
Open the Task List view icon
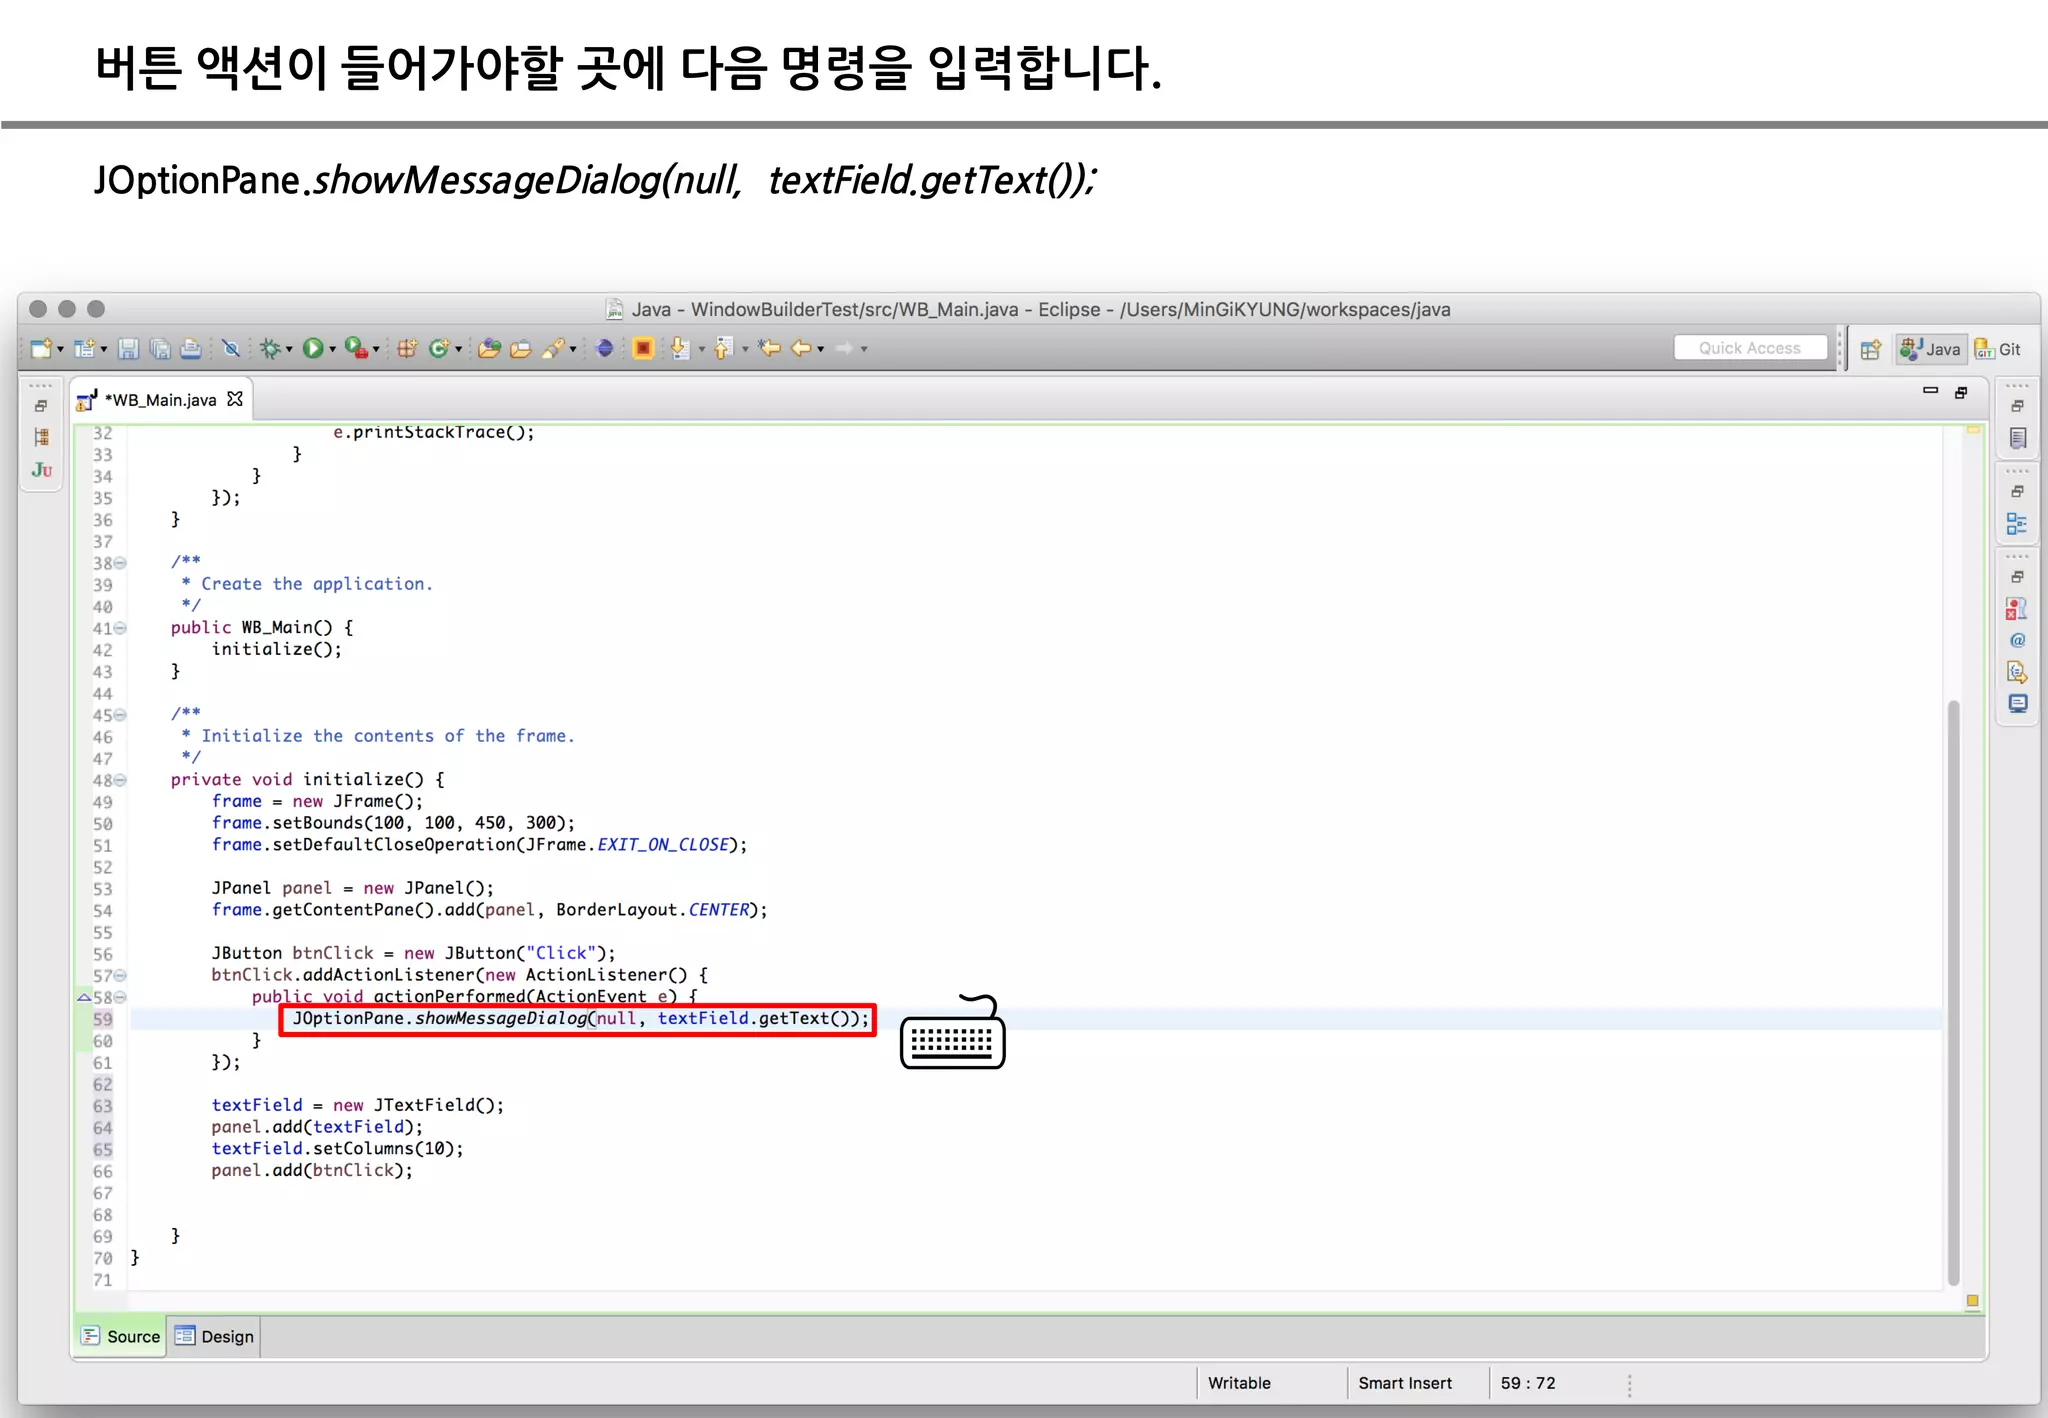pyautogui.click(x=2018, y=438)
